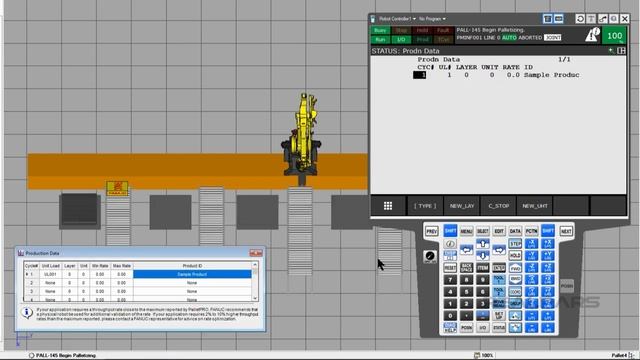640x360 pixels.
Task: Click the I/O pendant key
Action: click(482, 327)
